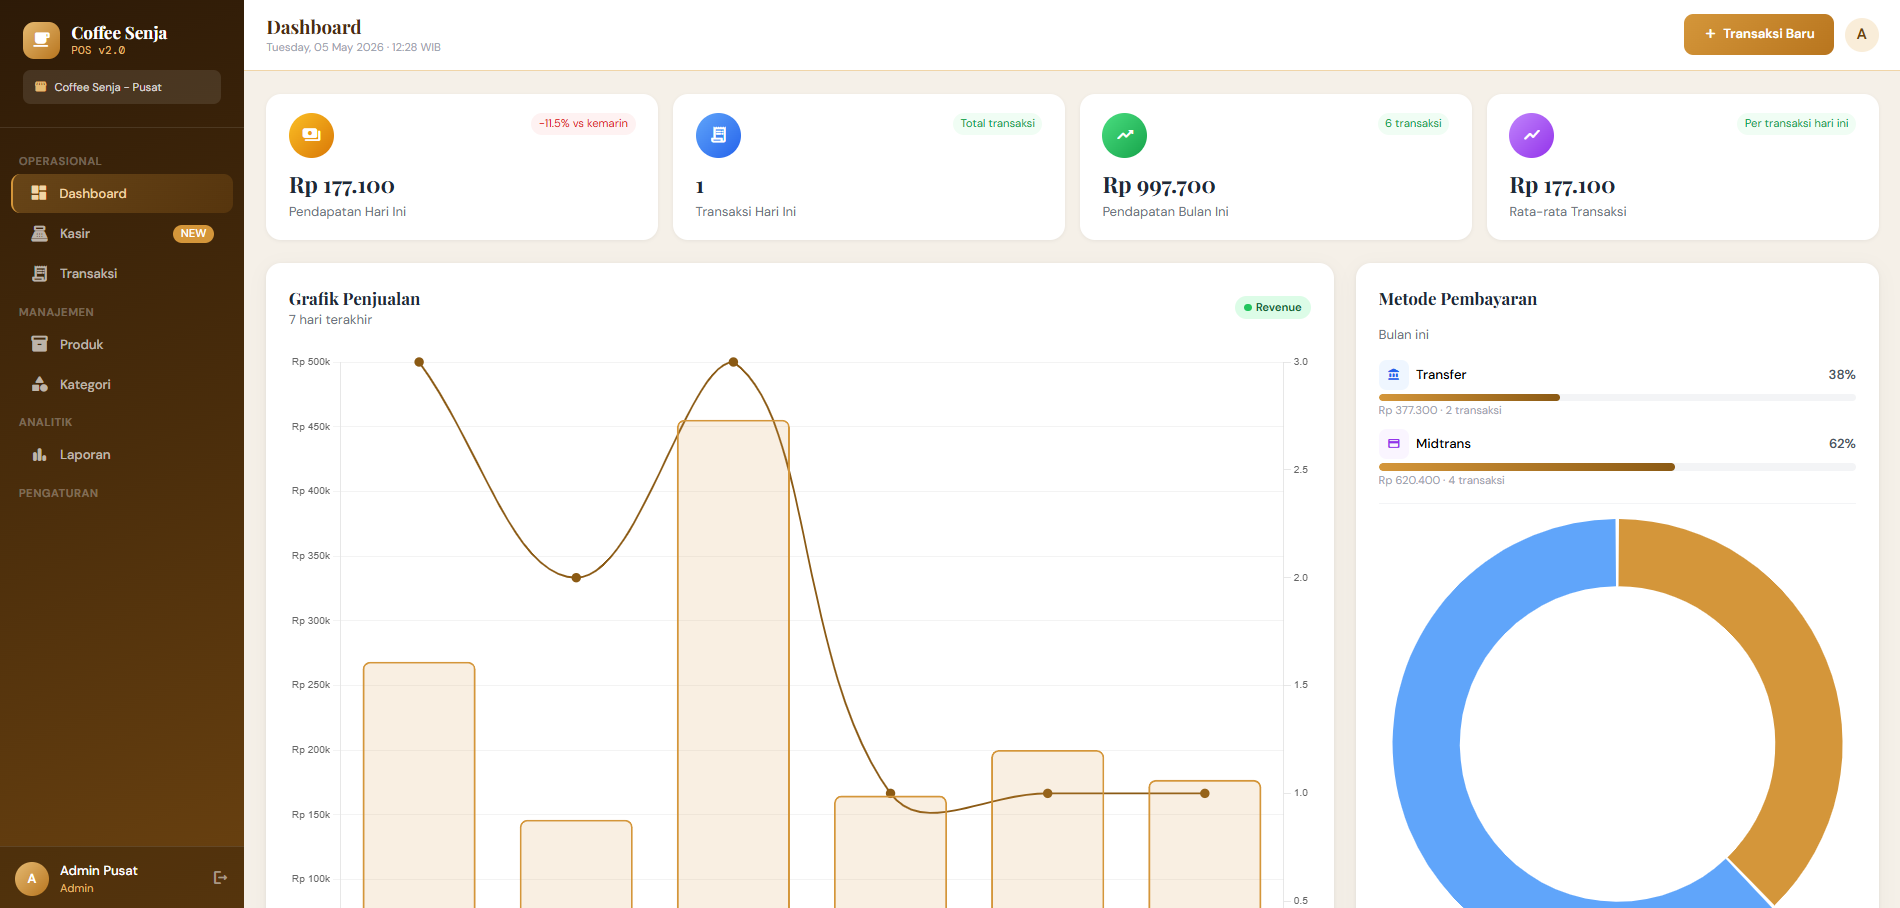Click the Rp 997.700 monthly revenue value
This screenshot has width=1900, height=908.
(1159, 186)
